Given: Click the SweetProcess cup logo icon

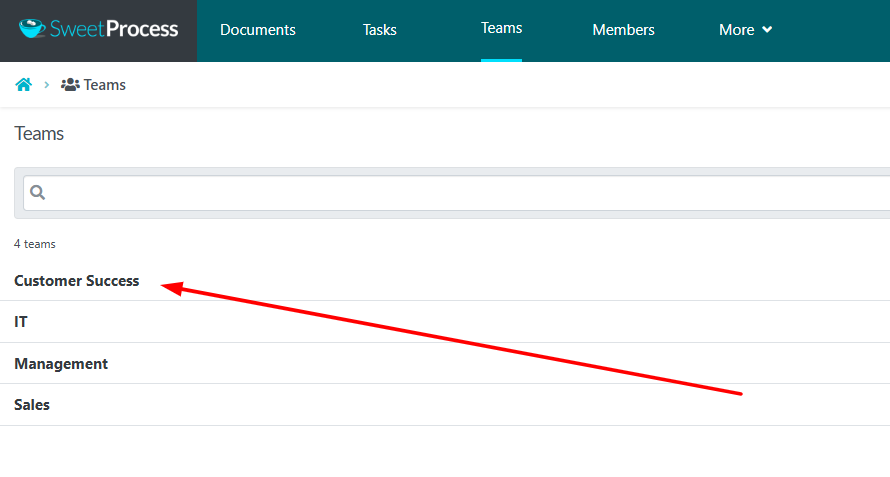Looking at the screenshot, I should pyautogui.click(x=32, y=29).
